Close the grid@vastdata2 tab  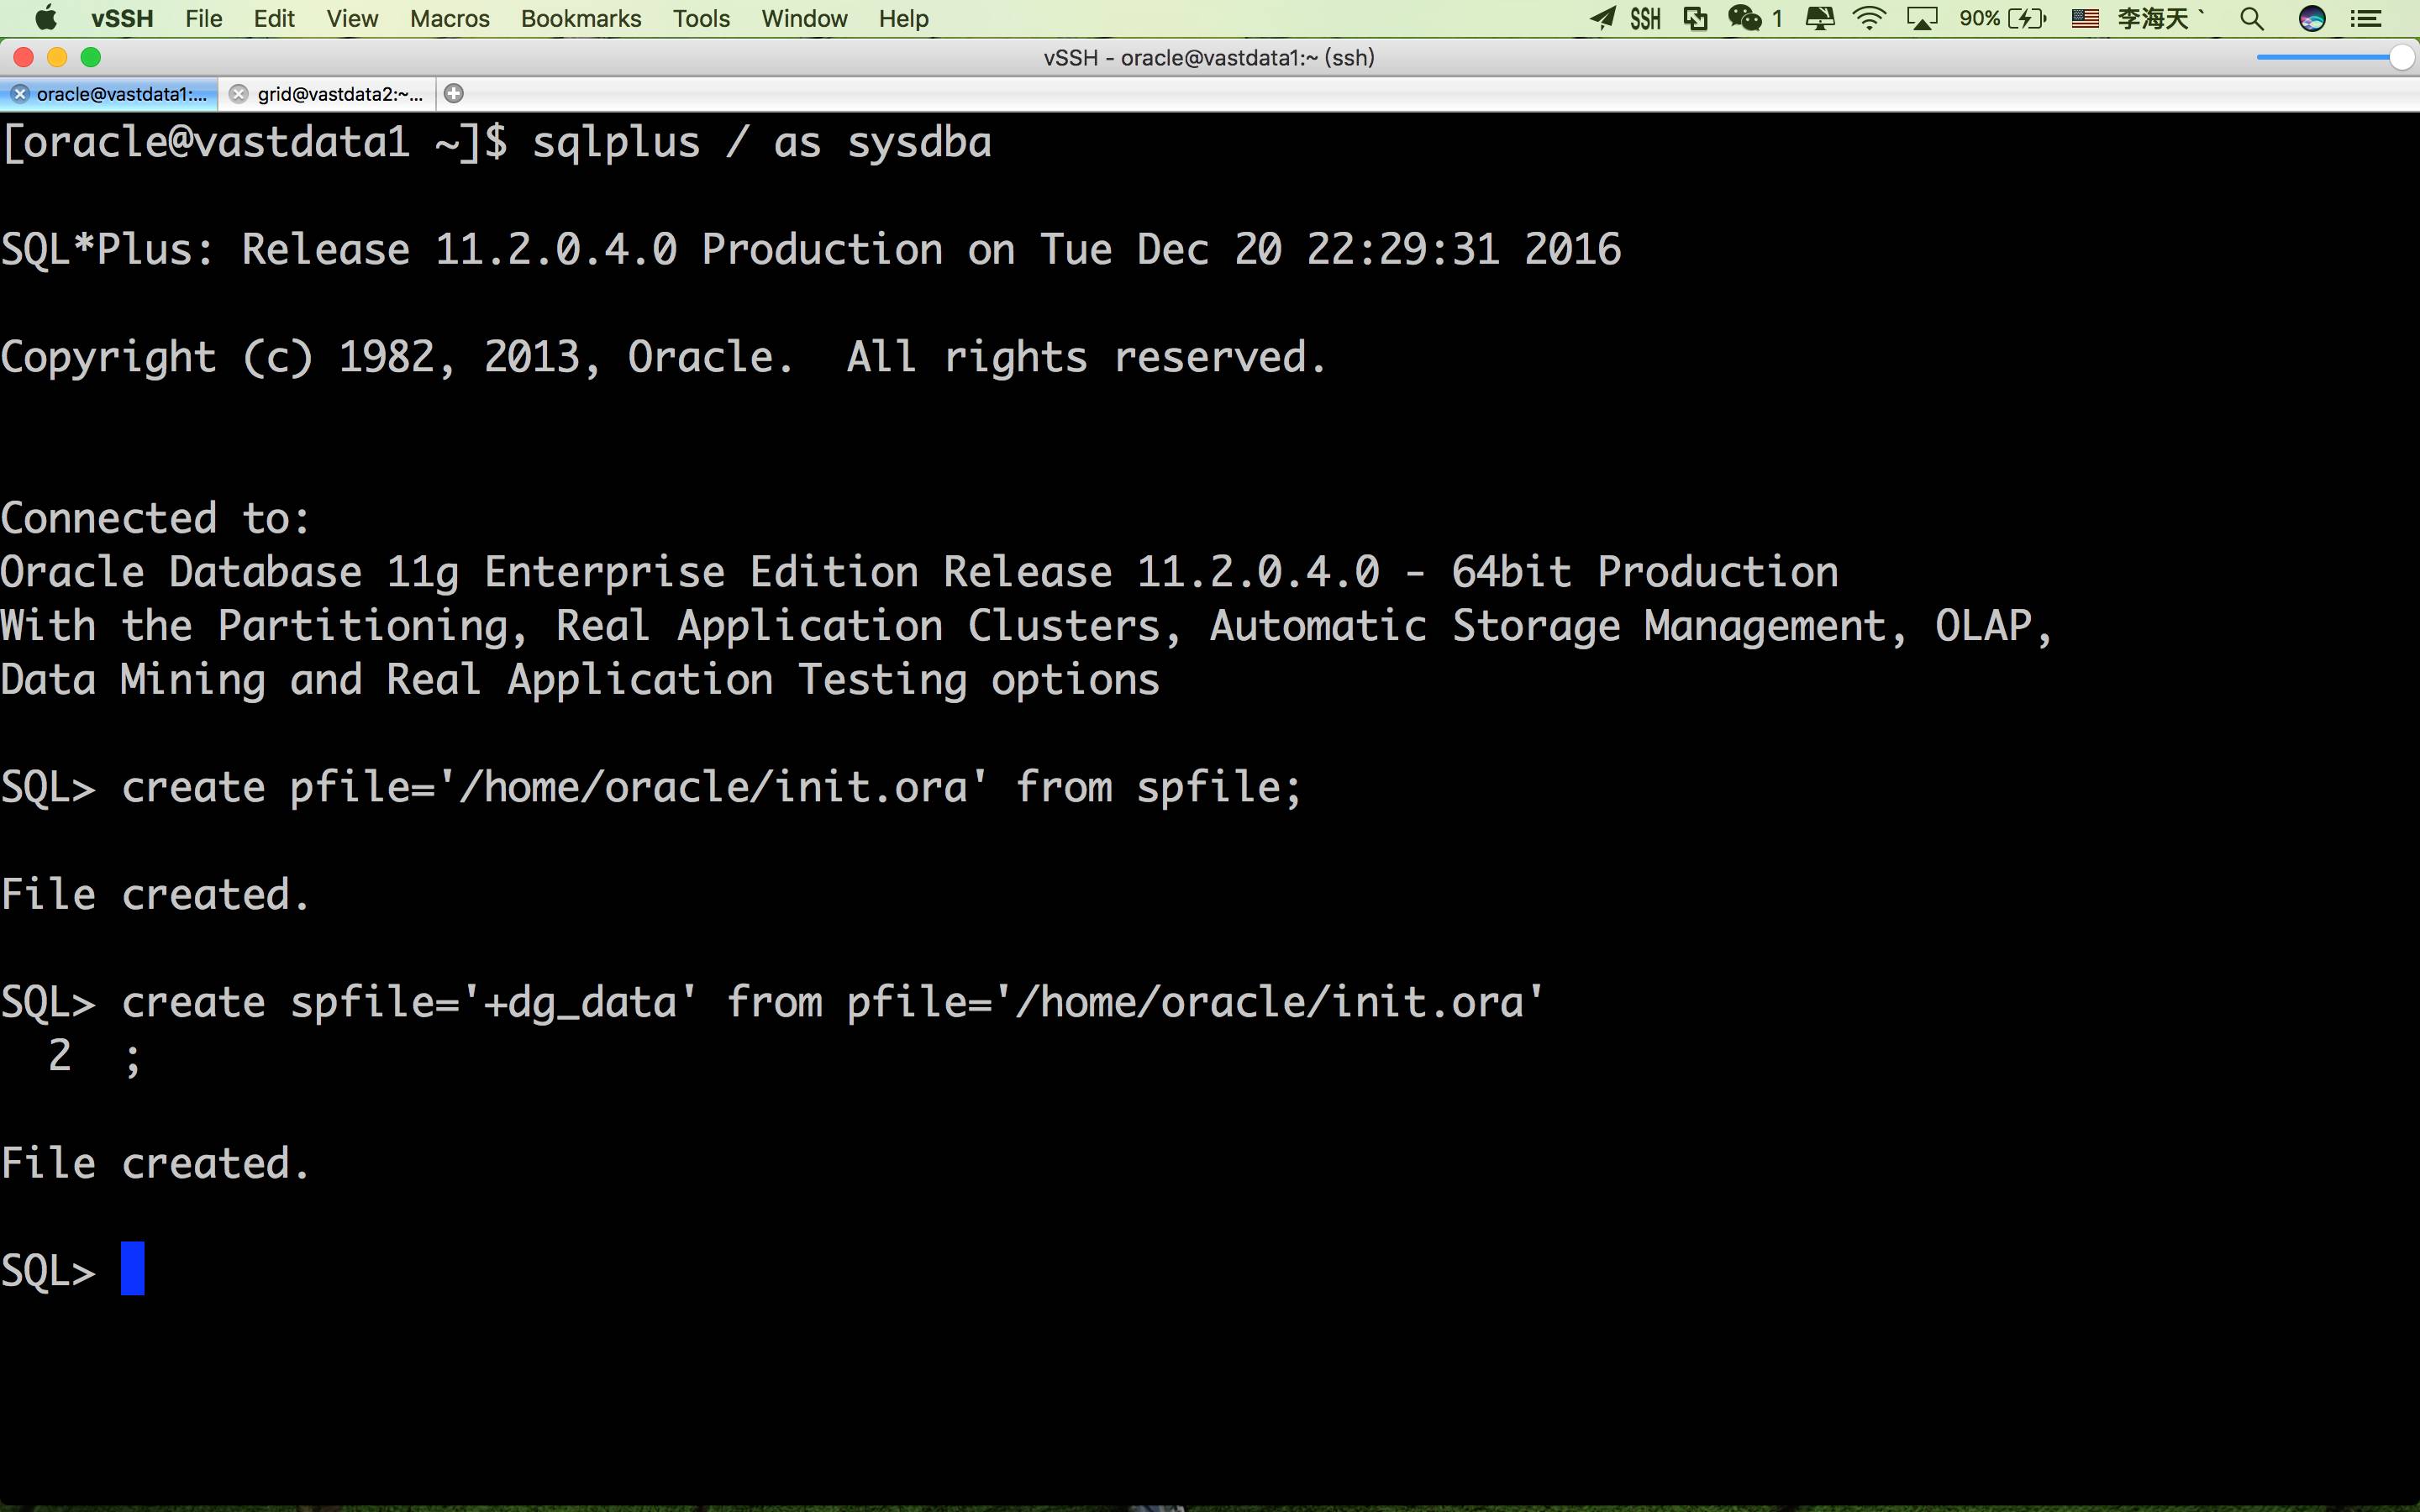point(238,94)
